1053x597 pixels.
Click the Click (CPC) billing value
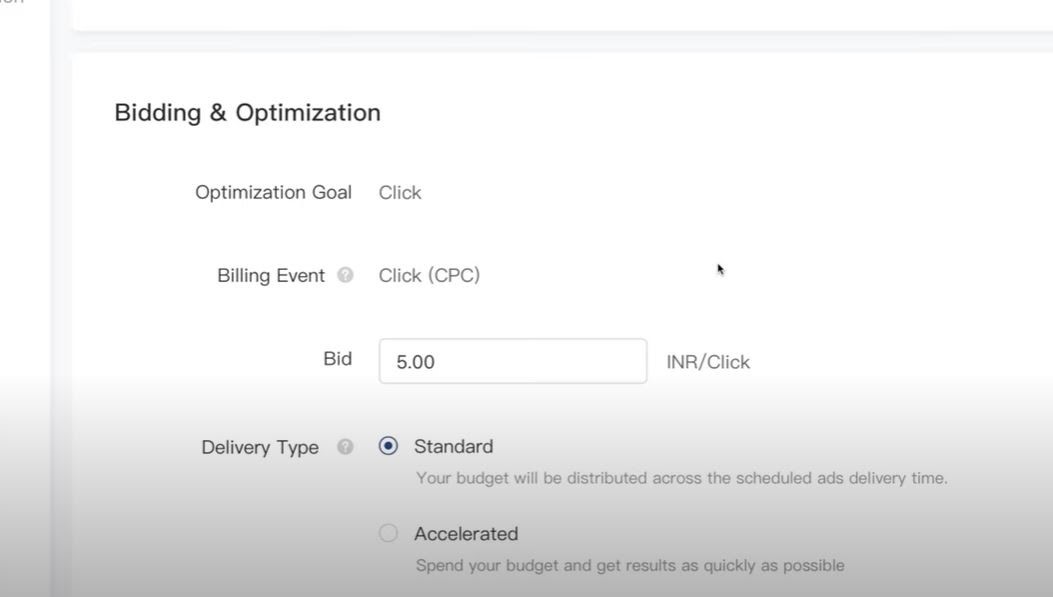point(429,275)
